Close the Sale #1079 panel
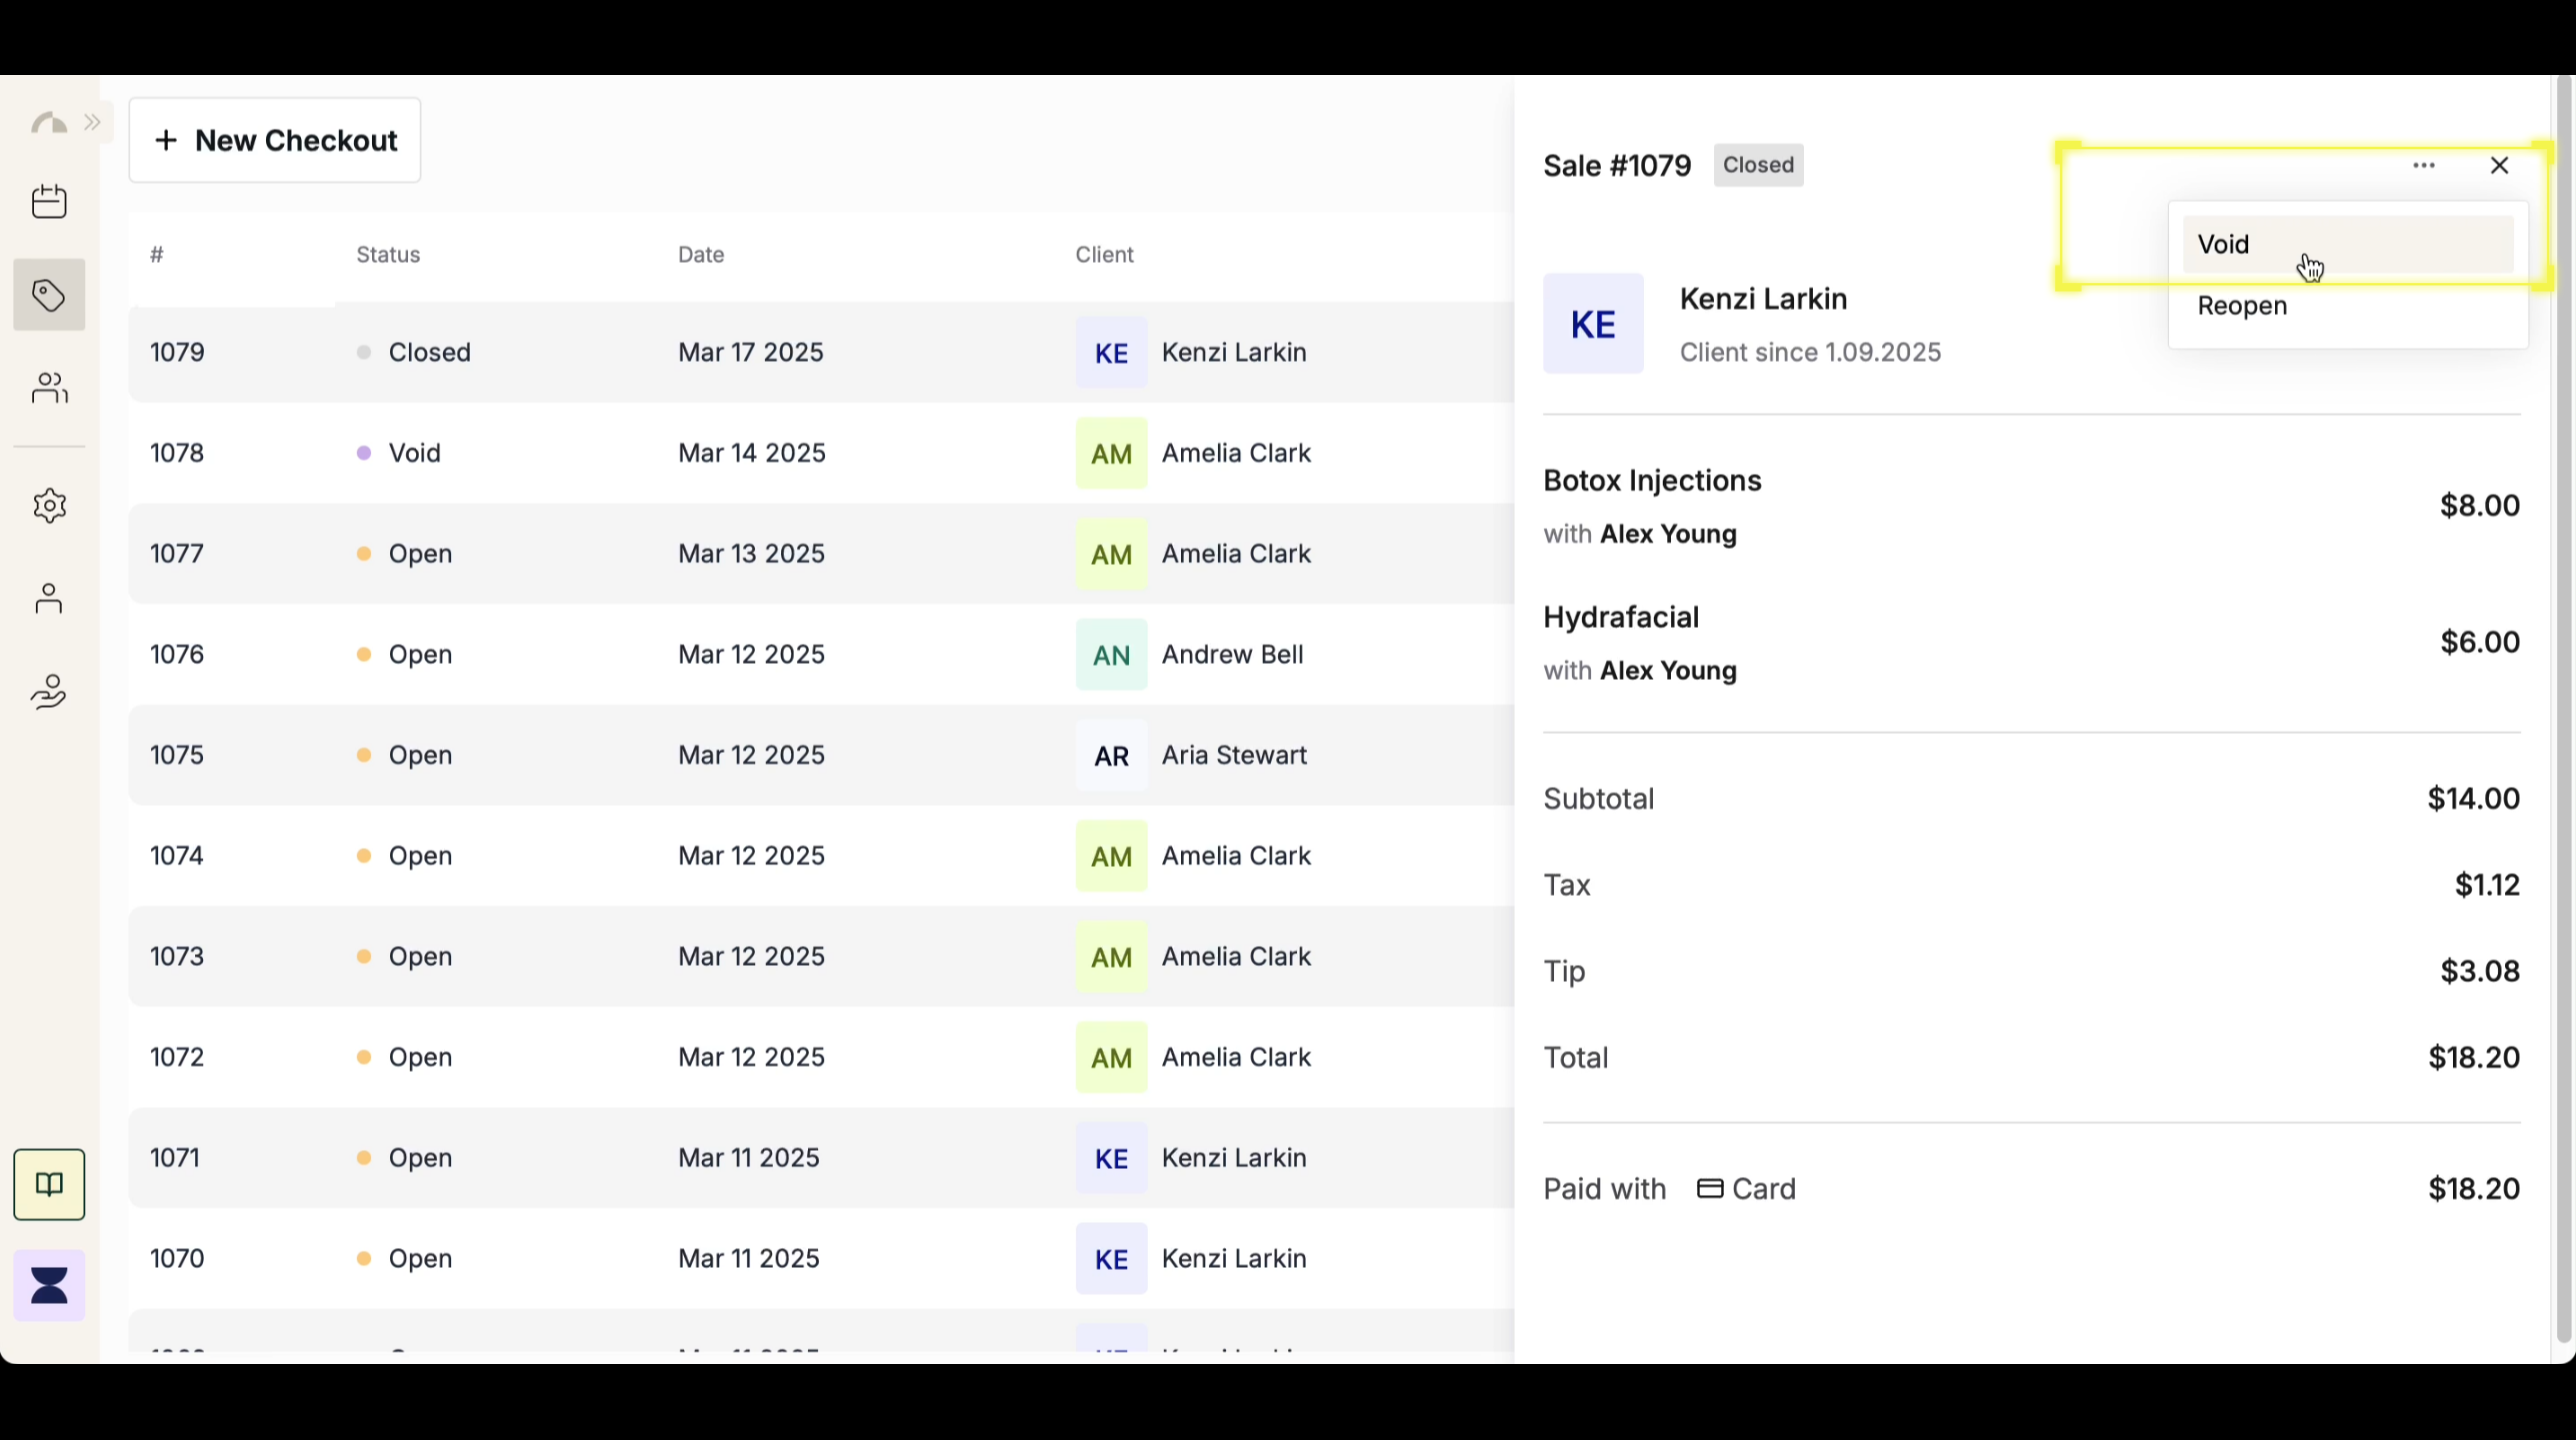The width and height of the screenshot is (2576, 1440). [2499, 166]
